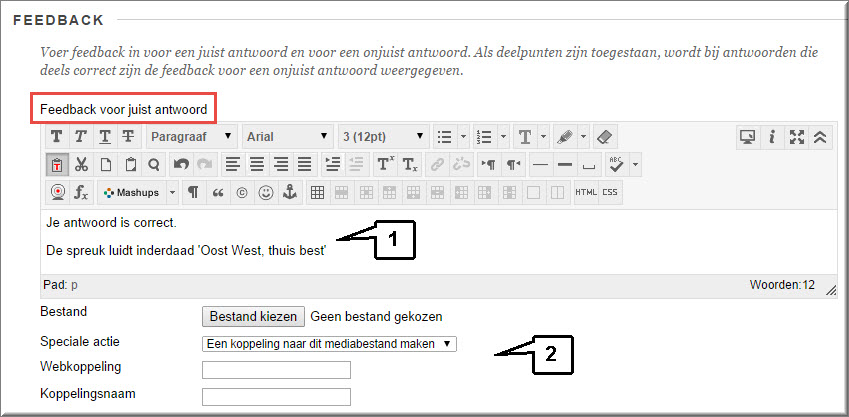Toggle strikethrough text formatting
Screen dimensions: 849x417
point(128,137)
